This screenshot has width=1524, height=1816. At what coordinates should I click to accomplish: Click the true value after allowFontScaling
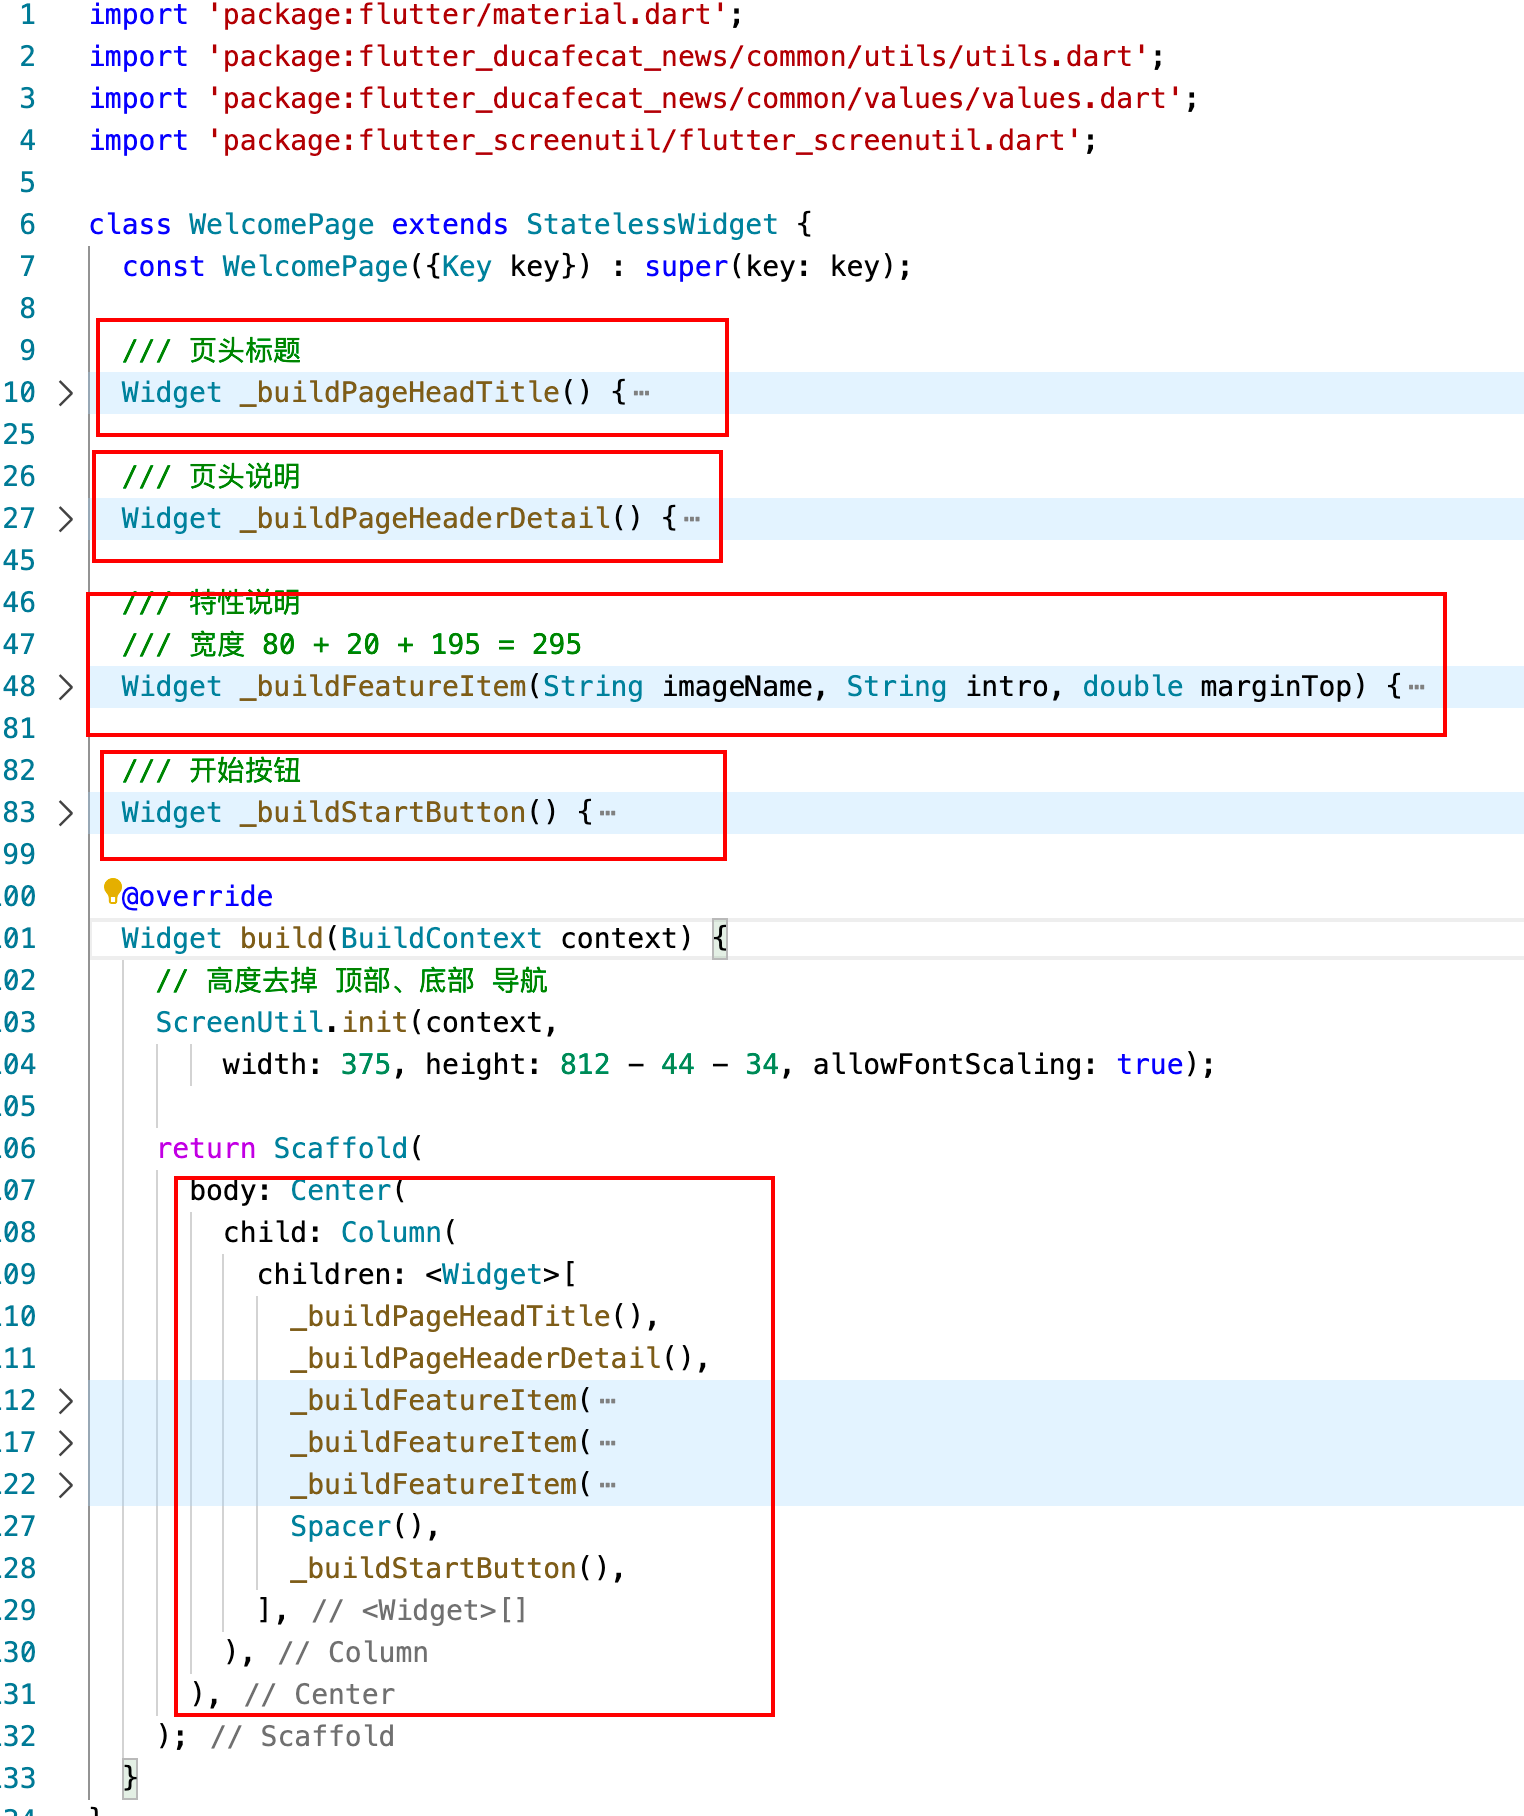pos(1149,1065)
